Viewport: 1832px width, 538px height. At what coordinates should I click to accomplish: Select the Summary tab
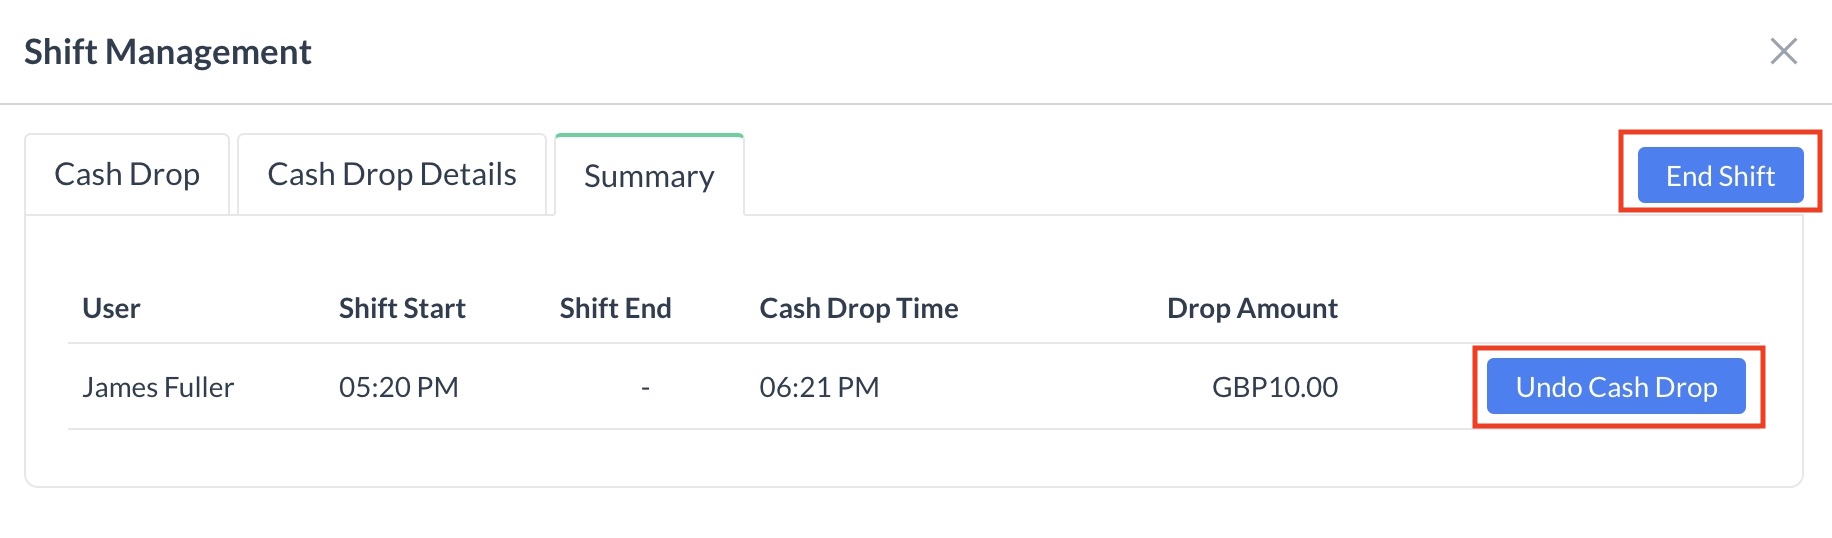click(649, 176)
